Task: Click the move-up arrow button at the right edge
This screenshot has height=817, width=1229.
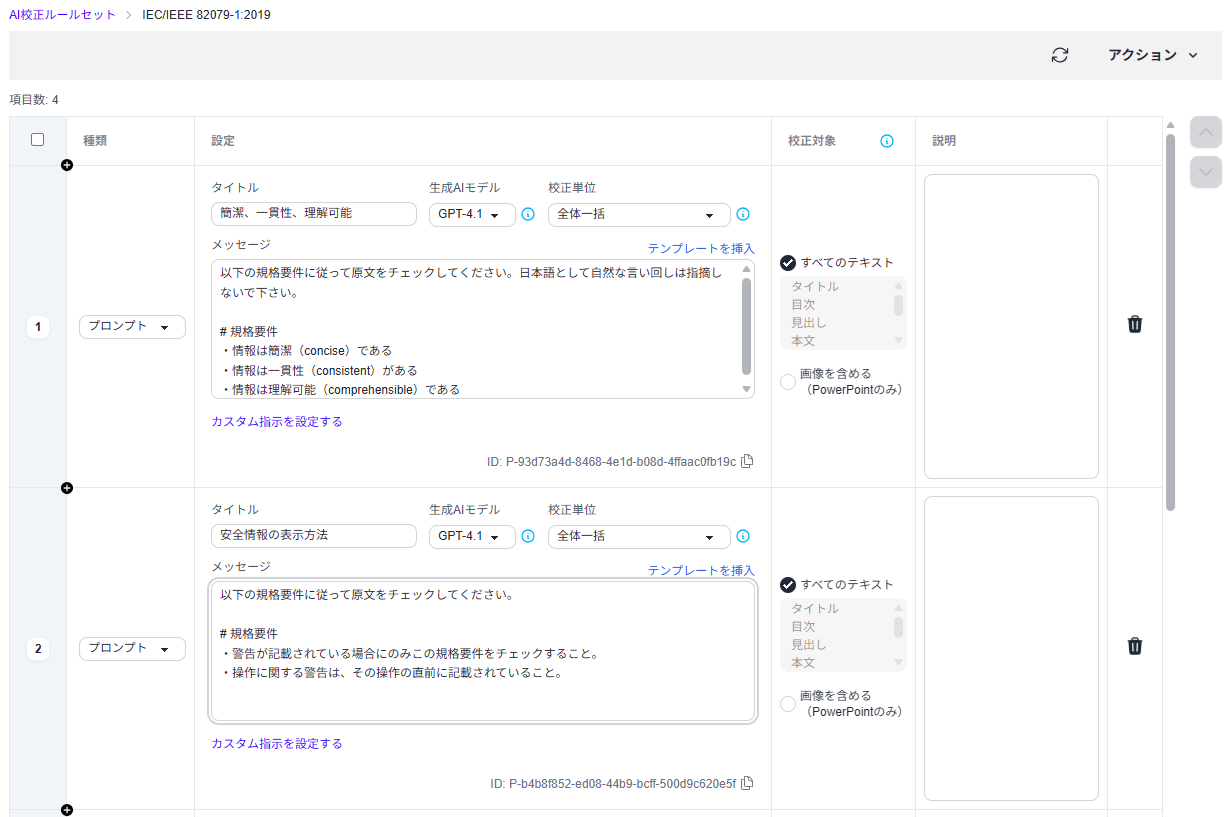Action: pyautogui.click(x=1206, y=132)
